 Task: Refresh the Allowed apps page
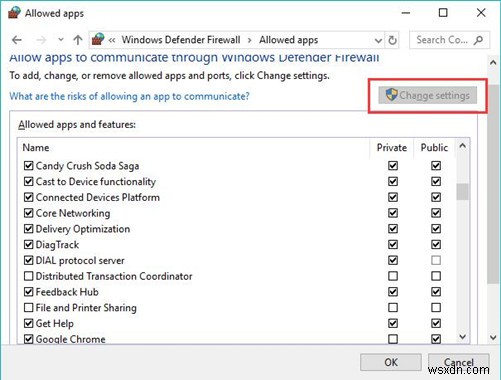click(392, 40)
